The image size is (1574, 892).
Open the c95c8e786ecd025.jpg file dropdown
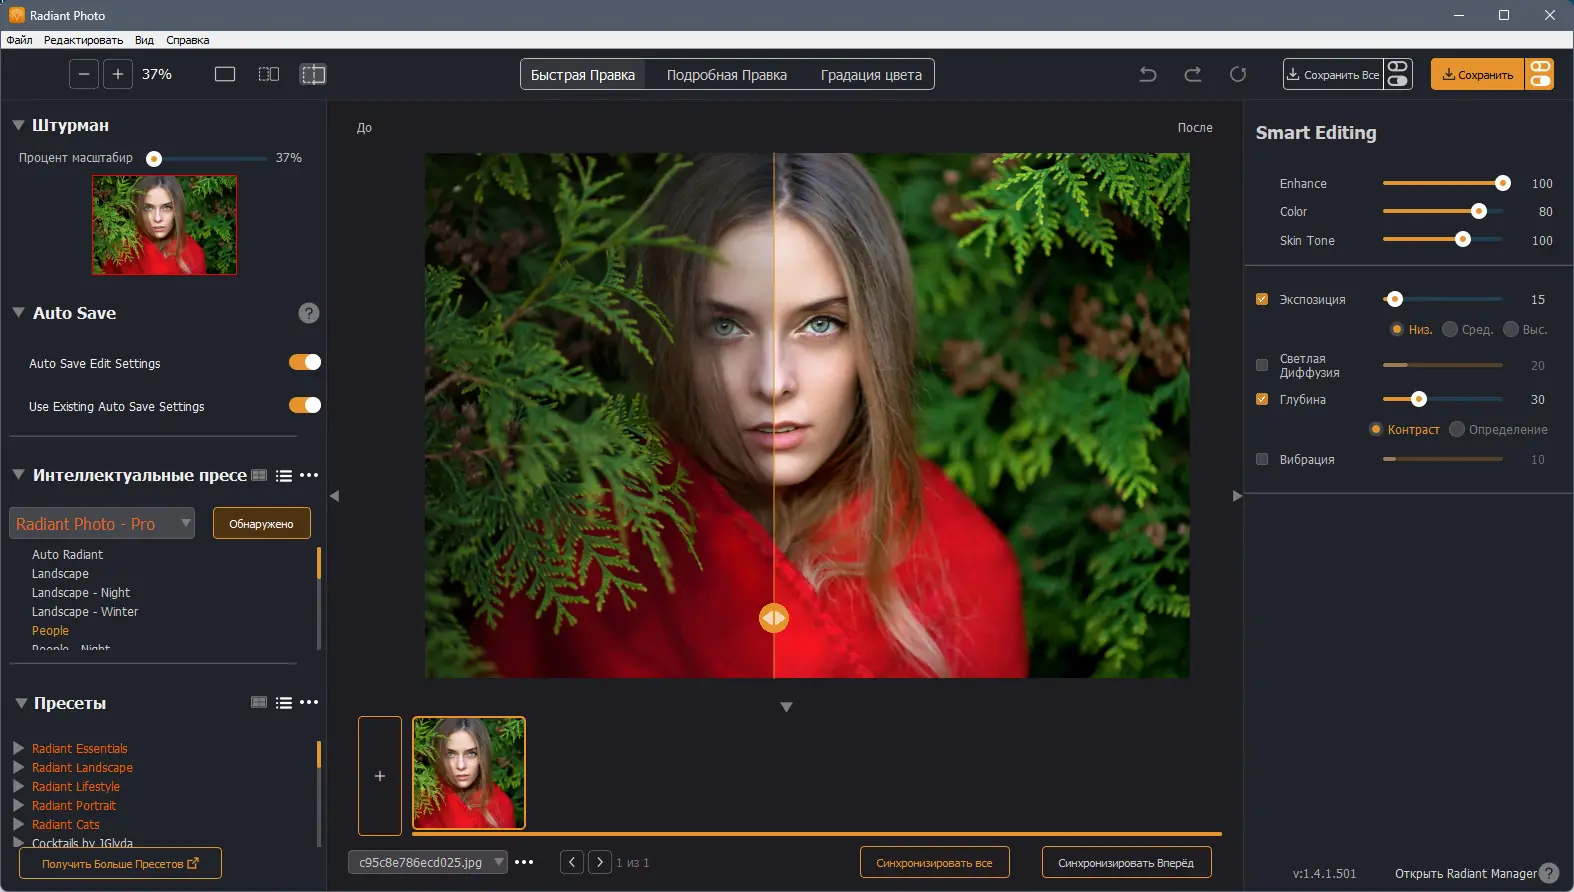pyautogui.click(x=428, y=862)
